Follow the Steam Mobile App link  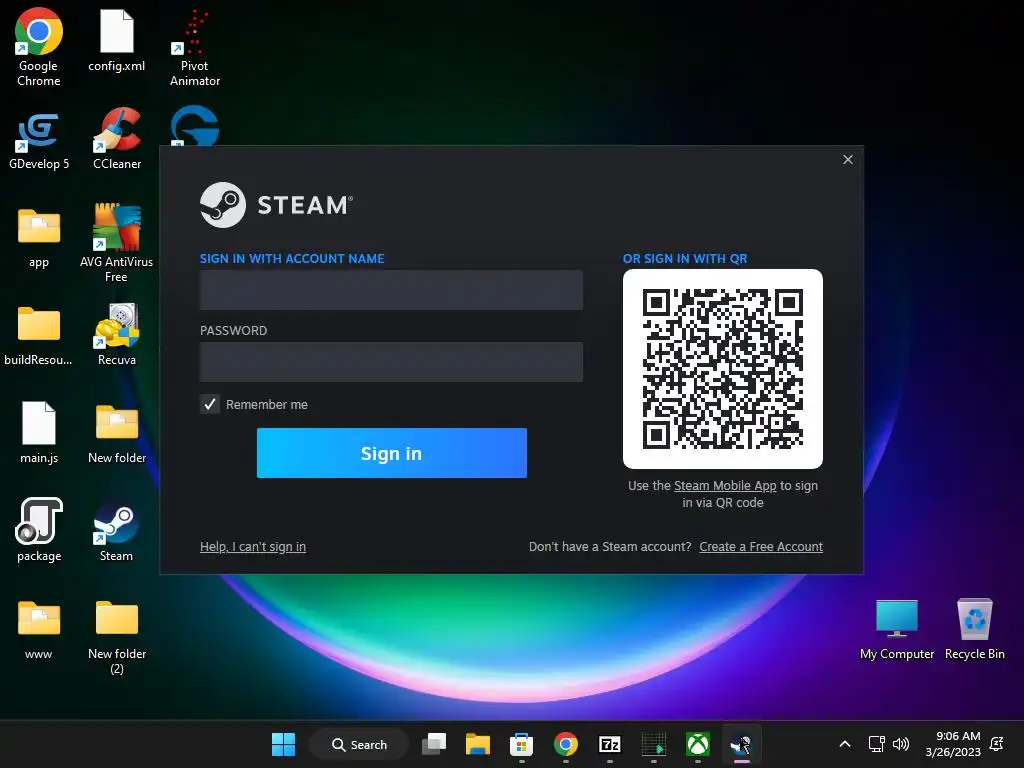(725, 486)
